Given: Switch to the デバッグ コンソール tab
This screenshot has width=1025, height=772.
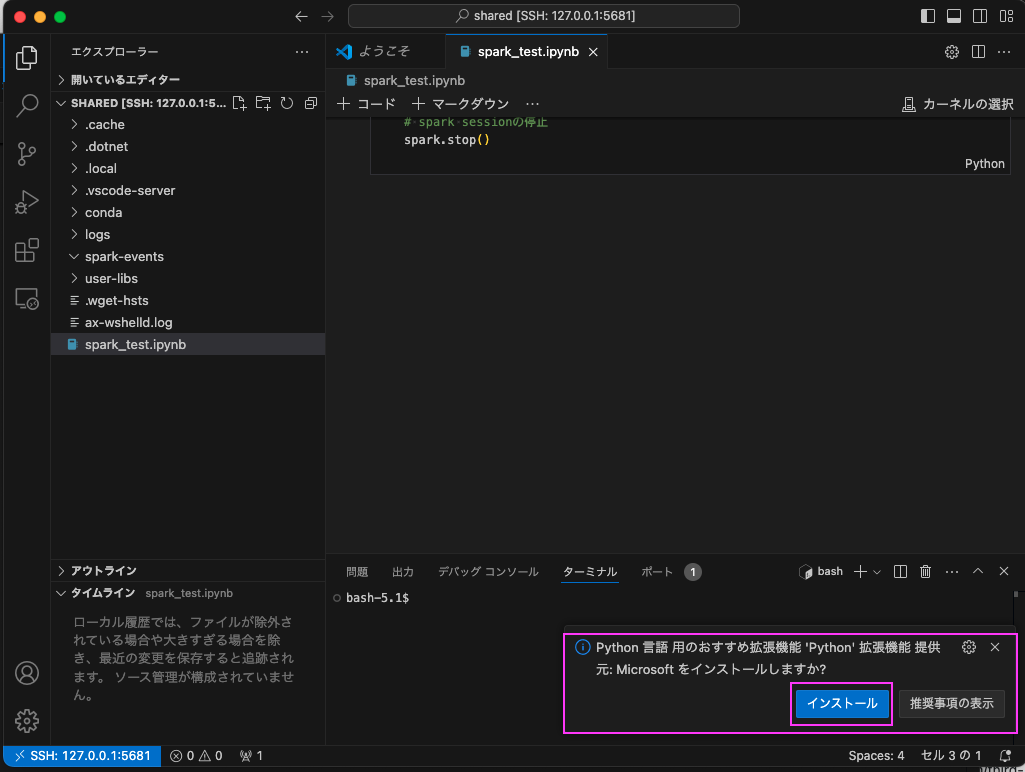Looking at the screenshot, I should point(488,572).
